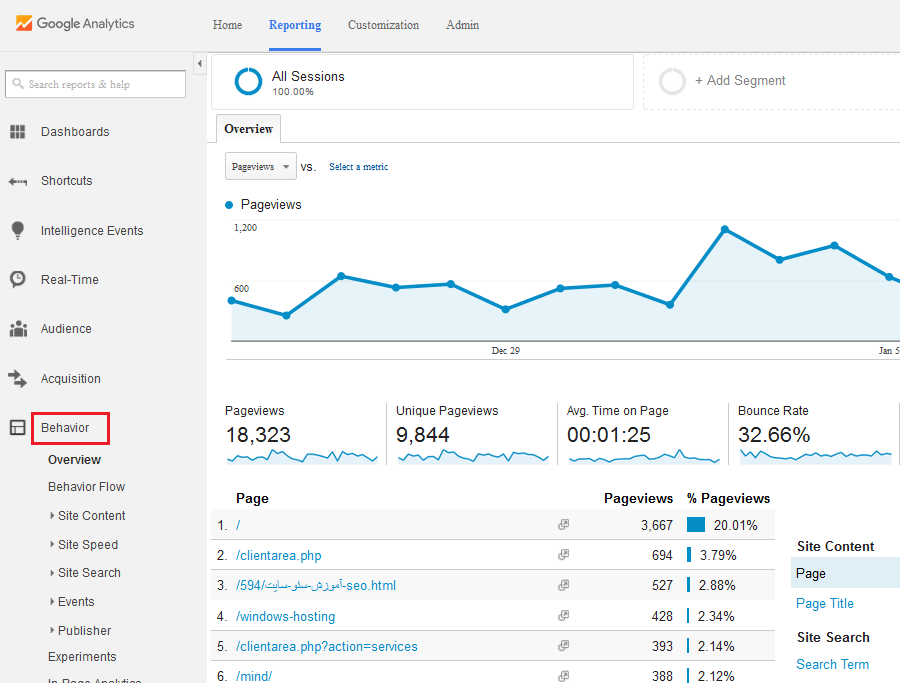Click the Audience people icon
This screenshot has width=900, height=683.
18,329
